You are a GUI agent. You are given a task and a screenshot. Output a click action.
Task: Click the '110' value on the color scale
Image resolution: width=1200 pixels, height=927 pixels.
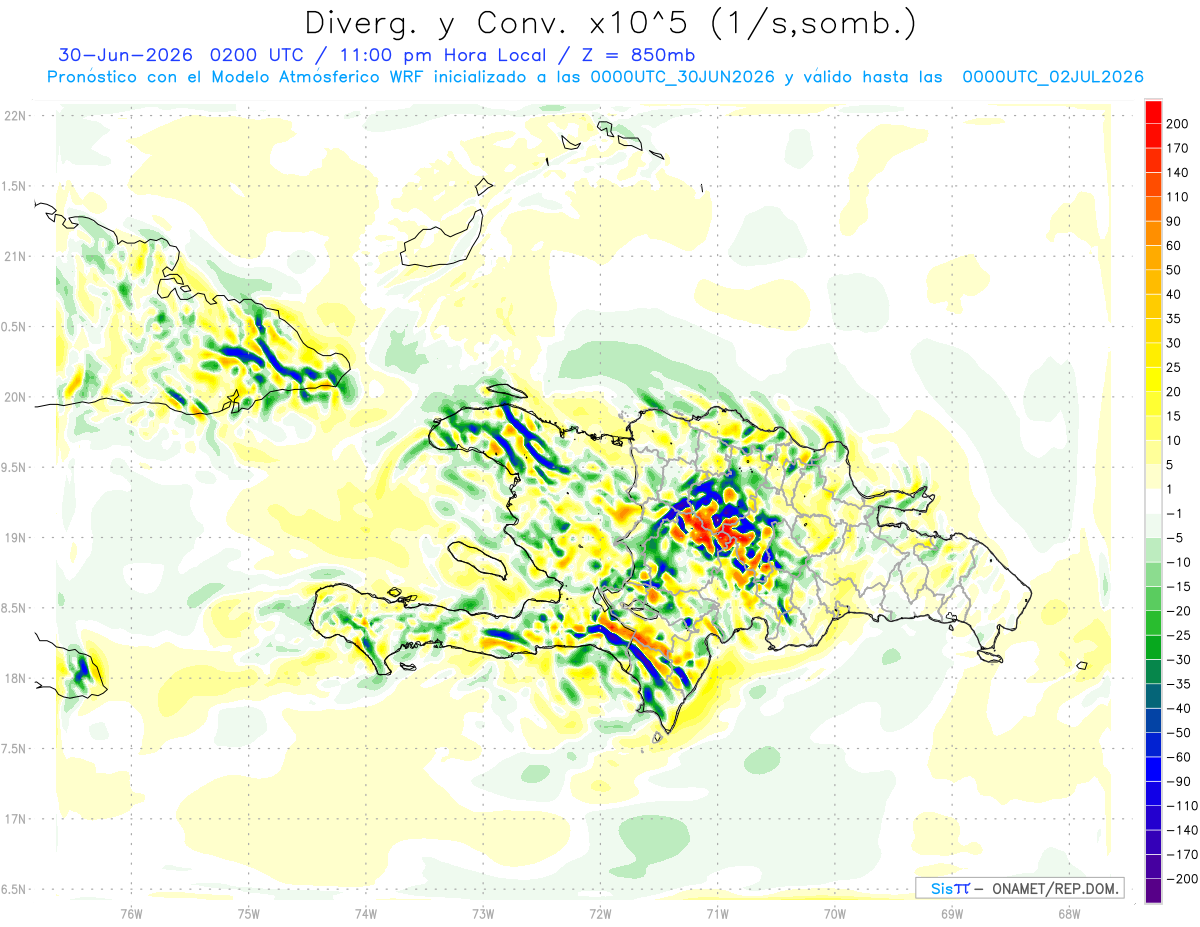tap(1177, 197)
